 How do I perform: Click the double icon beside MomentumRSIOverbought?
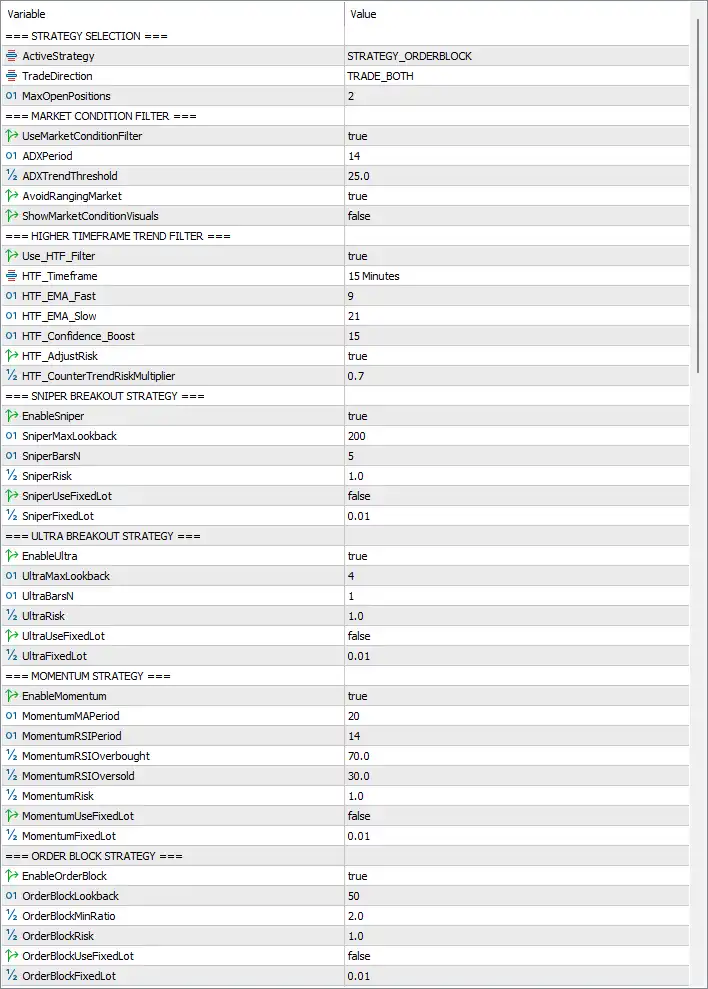[x=11, y=756]
